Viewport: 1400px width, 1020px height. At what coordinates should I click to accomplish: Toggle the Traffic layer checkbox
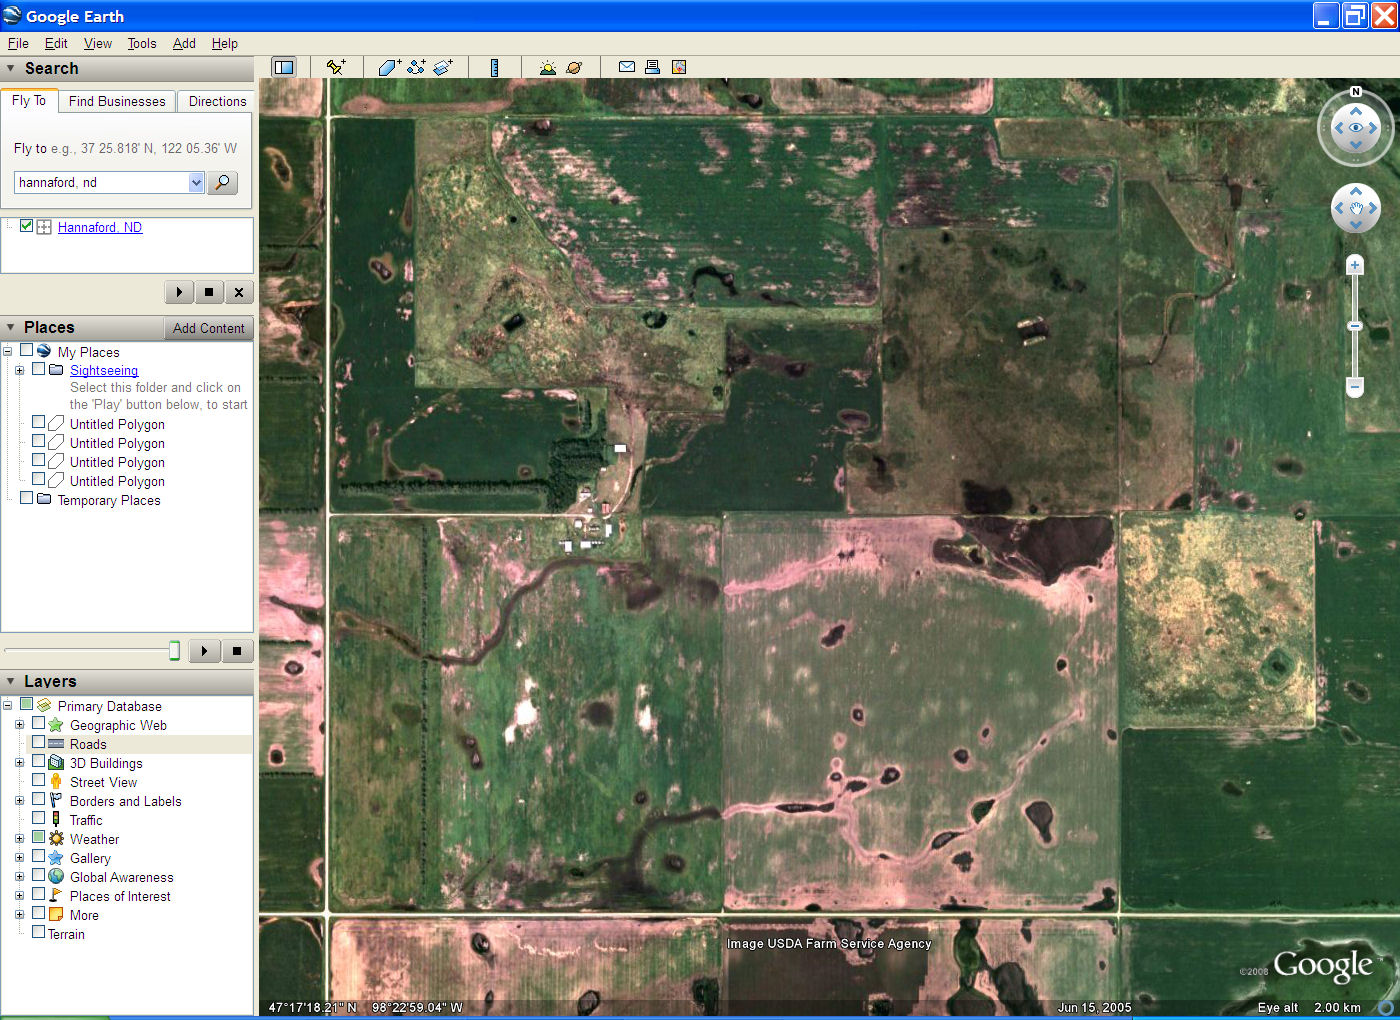[x=38, y=819]
